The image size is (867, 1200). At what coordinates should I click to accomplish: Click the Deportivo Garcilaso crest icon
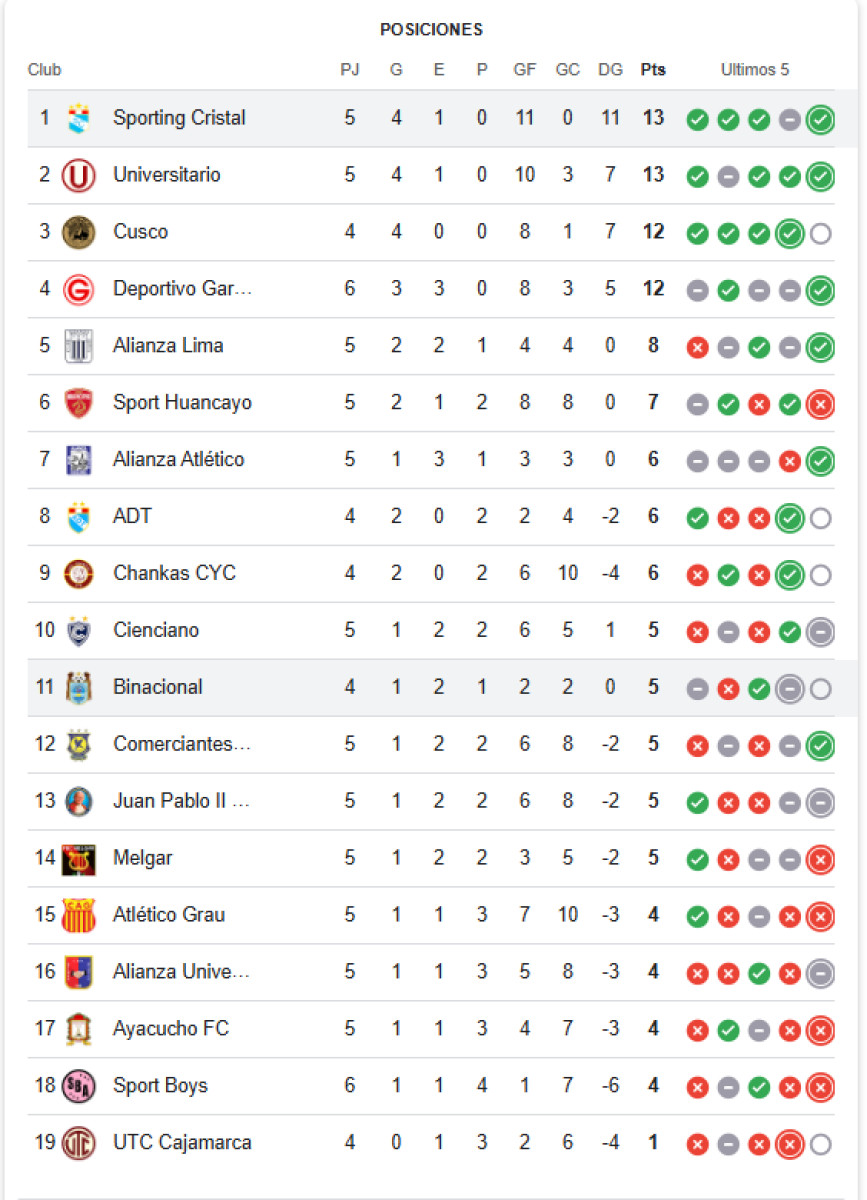pyautogui.click(x=78, y=290)
